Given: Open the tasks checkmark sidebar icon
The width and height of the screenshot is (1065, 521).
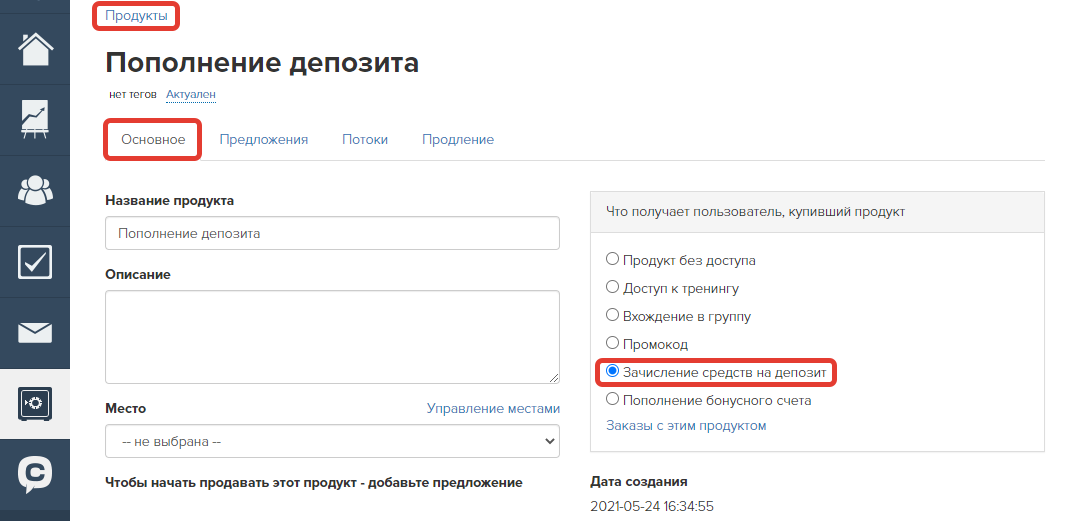Looking at the screenshot, I should point(35,262).
